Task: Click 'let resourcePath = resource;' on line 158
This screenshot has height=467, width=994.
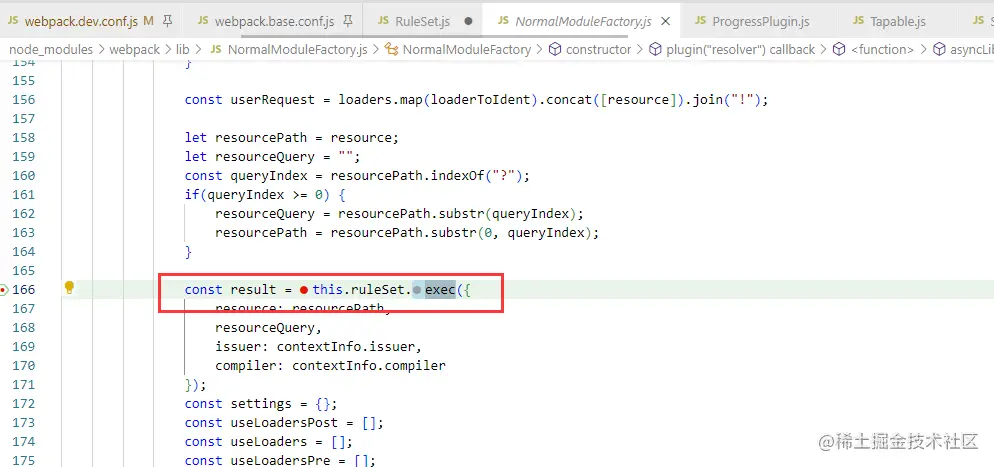Action: click(292, 138)
